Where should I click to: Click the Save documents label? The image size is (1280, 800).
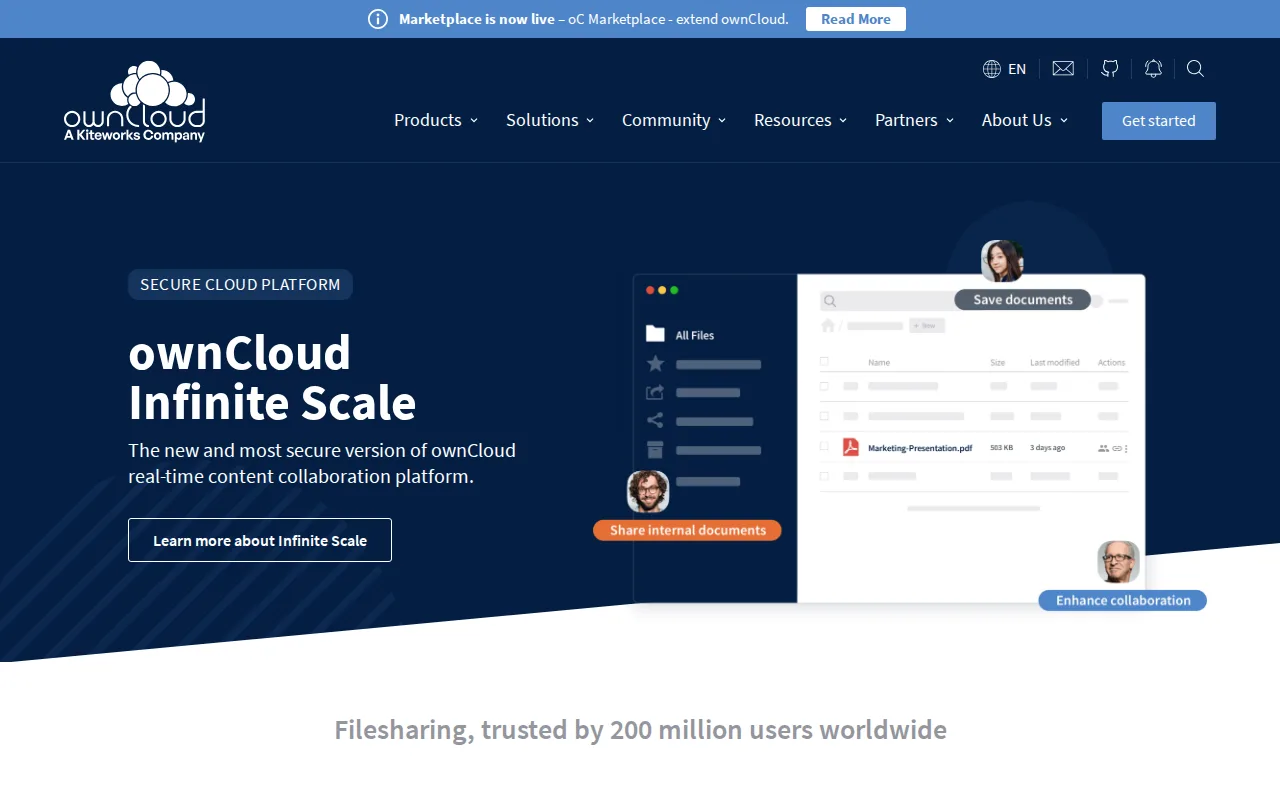(x=1023, y=300)
